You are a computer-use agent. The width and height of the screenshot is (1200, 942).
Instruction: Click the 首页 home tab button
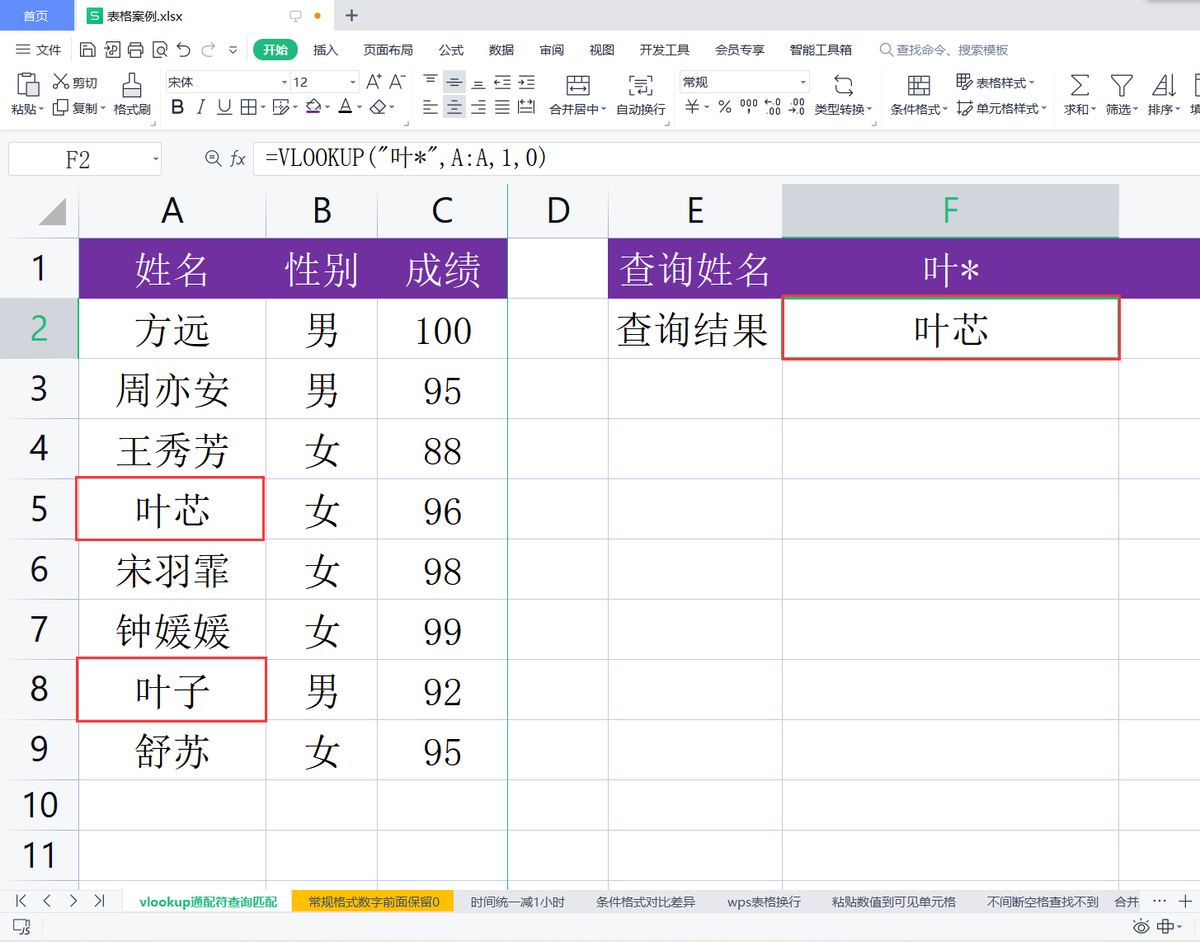tap(36, 15)
